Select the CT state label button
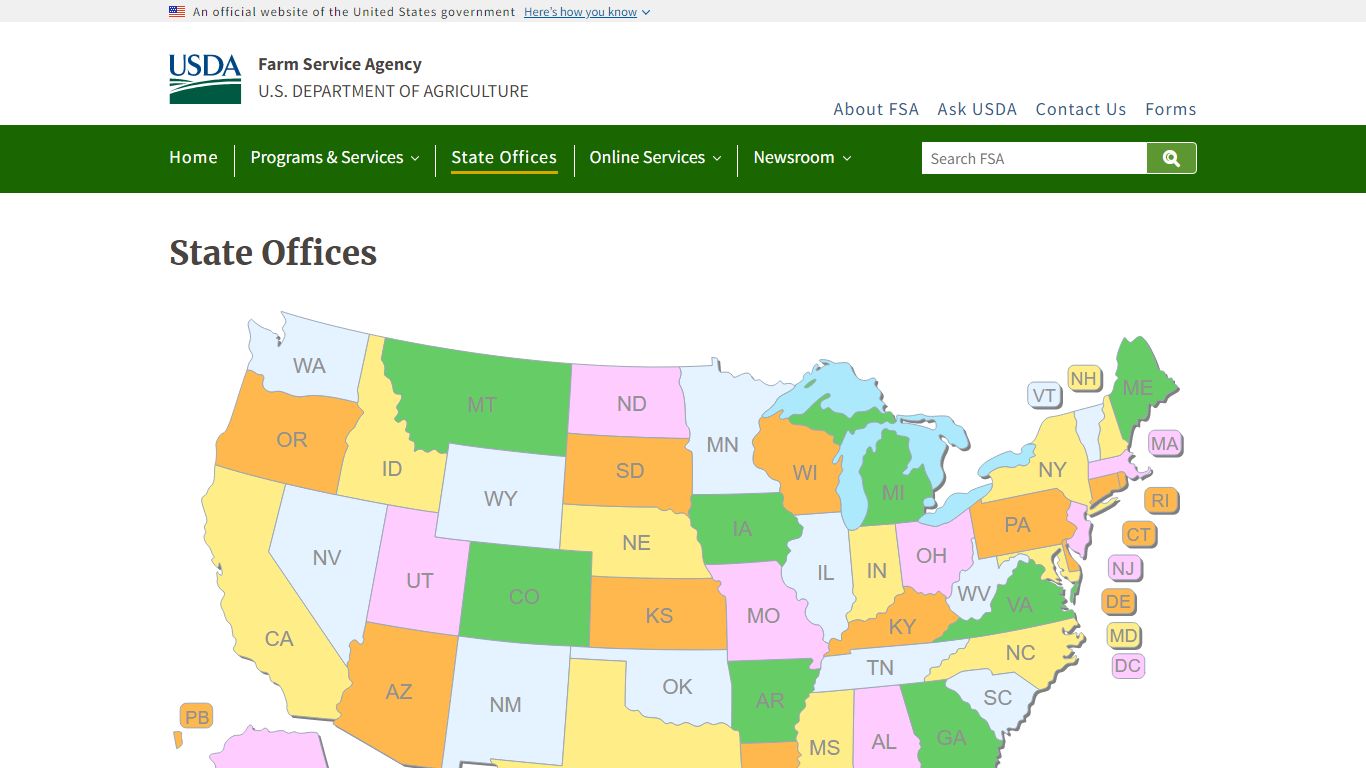This screenshot has height=768, width=1366. (1139, 535)
